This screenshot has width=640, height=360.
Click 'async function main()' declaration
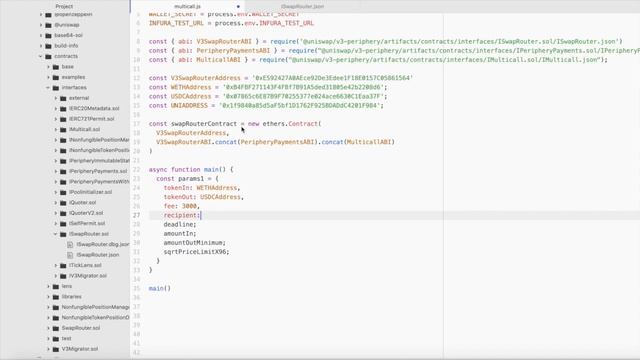187,169
